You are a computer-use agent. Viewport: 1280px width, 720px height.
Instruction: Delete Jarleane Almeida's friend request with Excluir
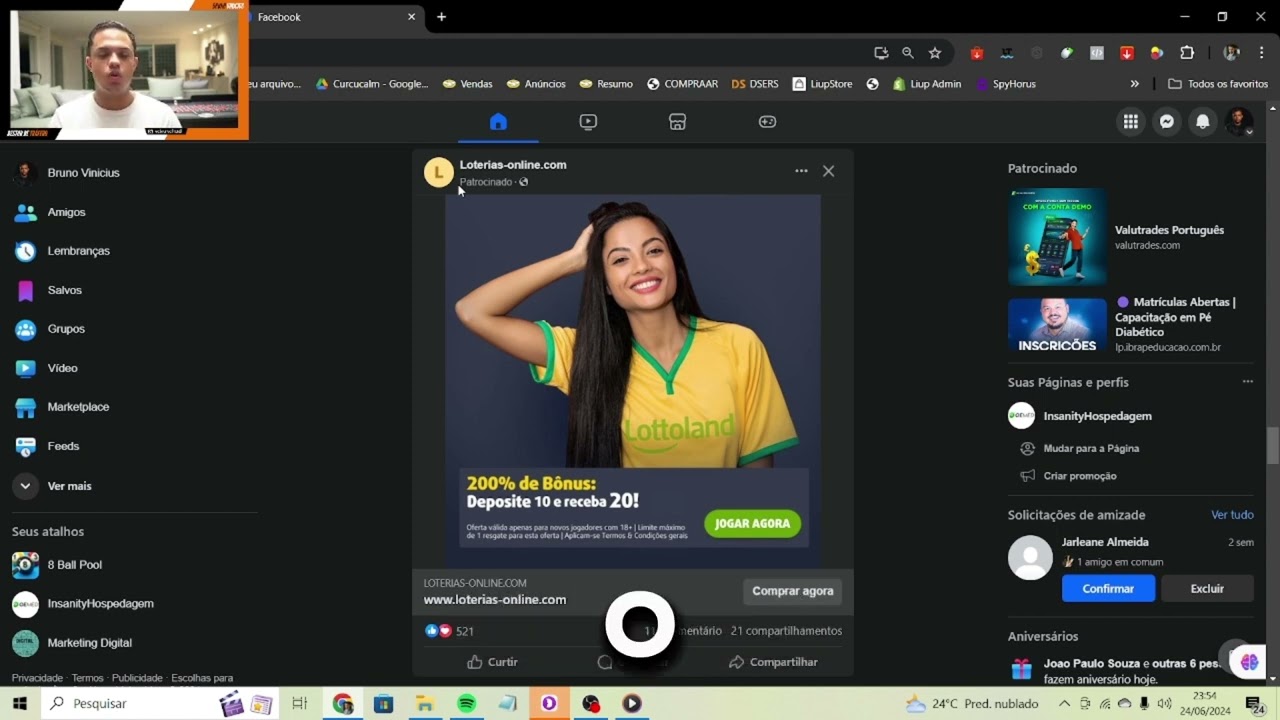(1207, 589)
